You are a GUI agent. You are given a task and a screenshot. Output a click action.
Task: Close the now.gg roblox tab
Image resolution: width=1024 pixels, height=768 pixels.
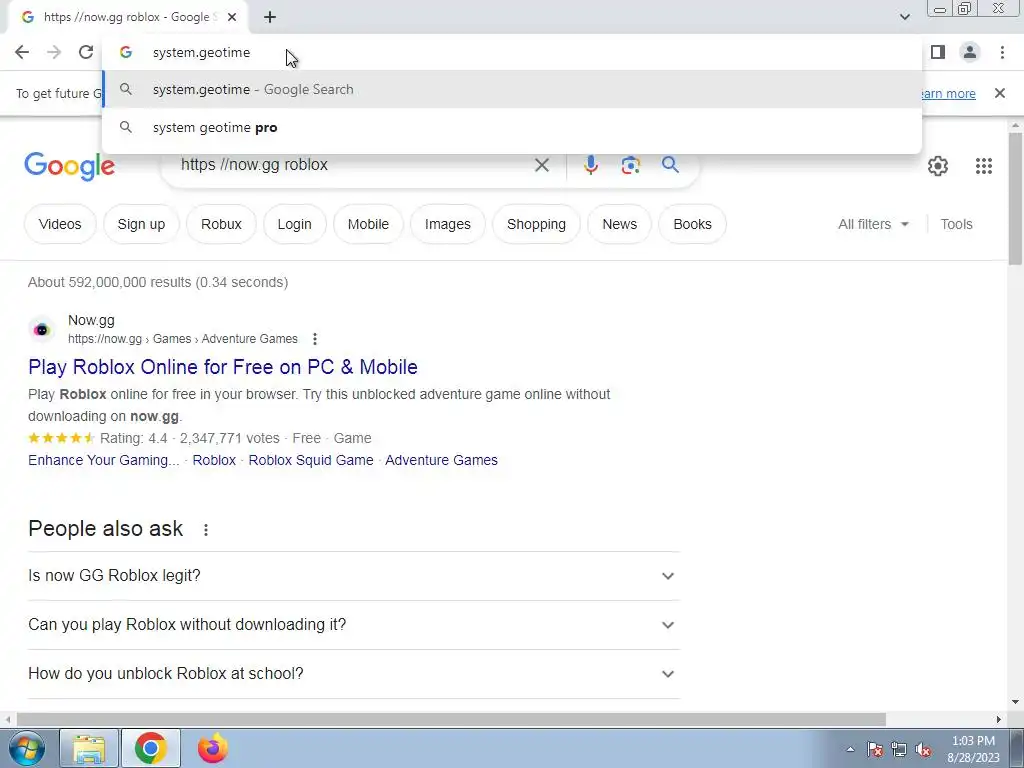tap(232, 18)
